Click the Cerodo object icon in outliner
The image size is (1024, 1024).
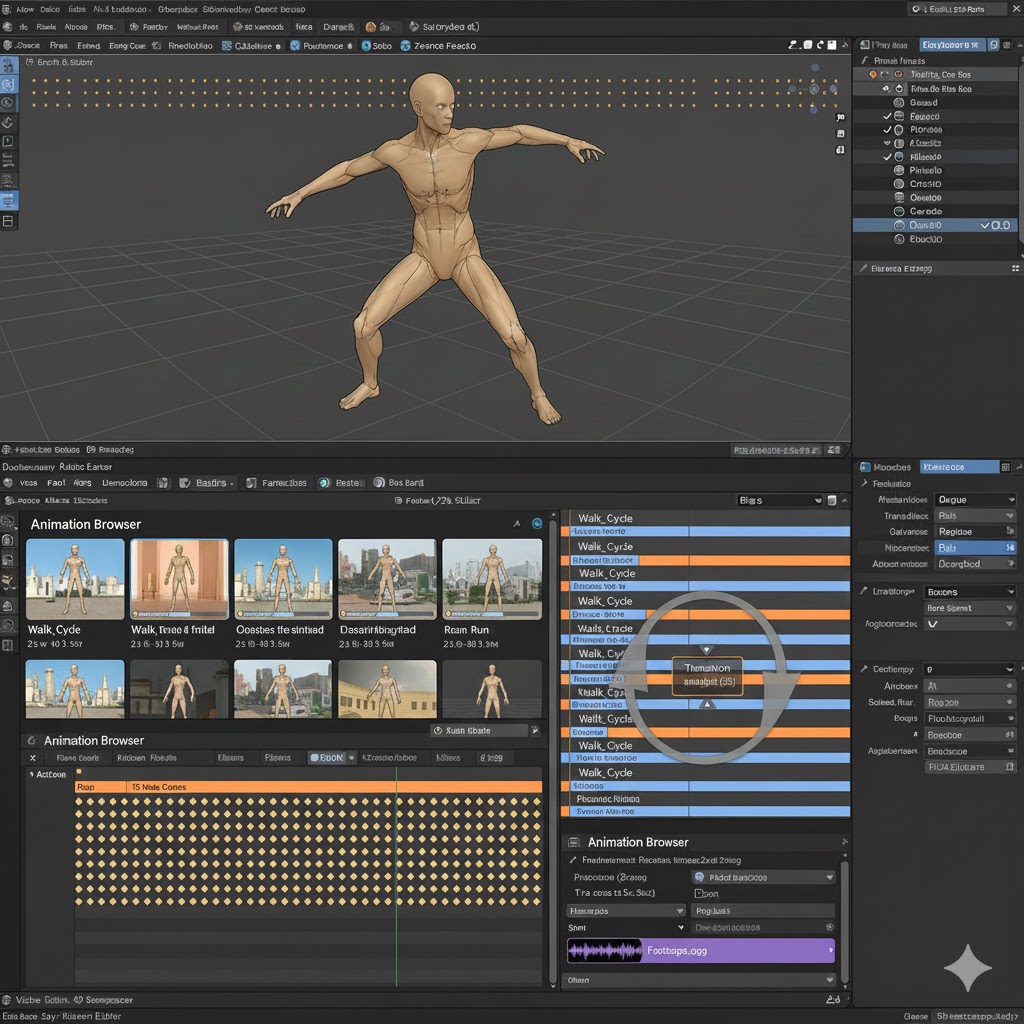[x=899, y=212]
